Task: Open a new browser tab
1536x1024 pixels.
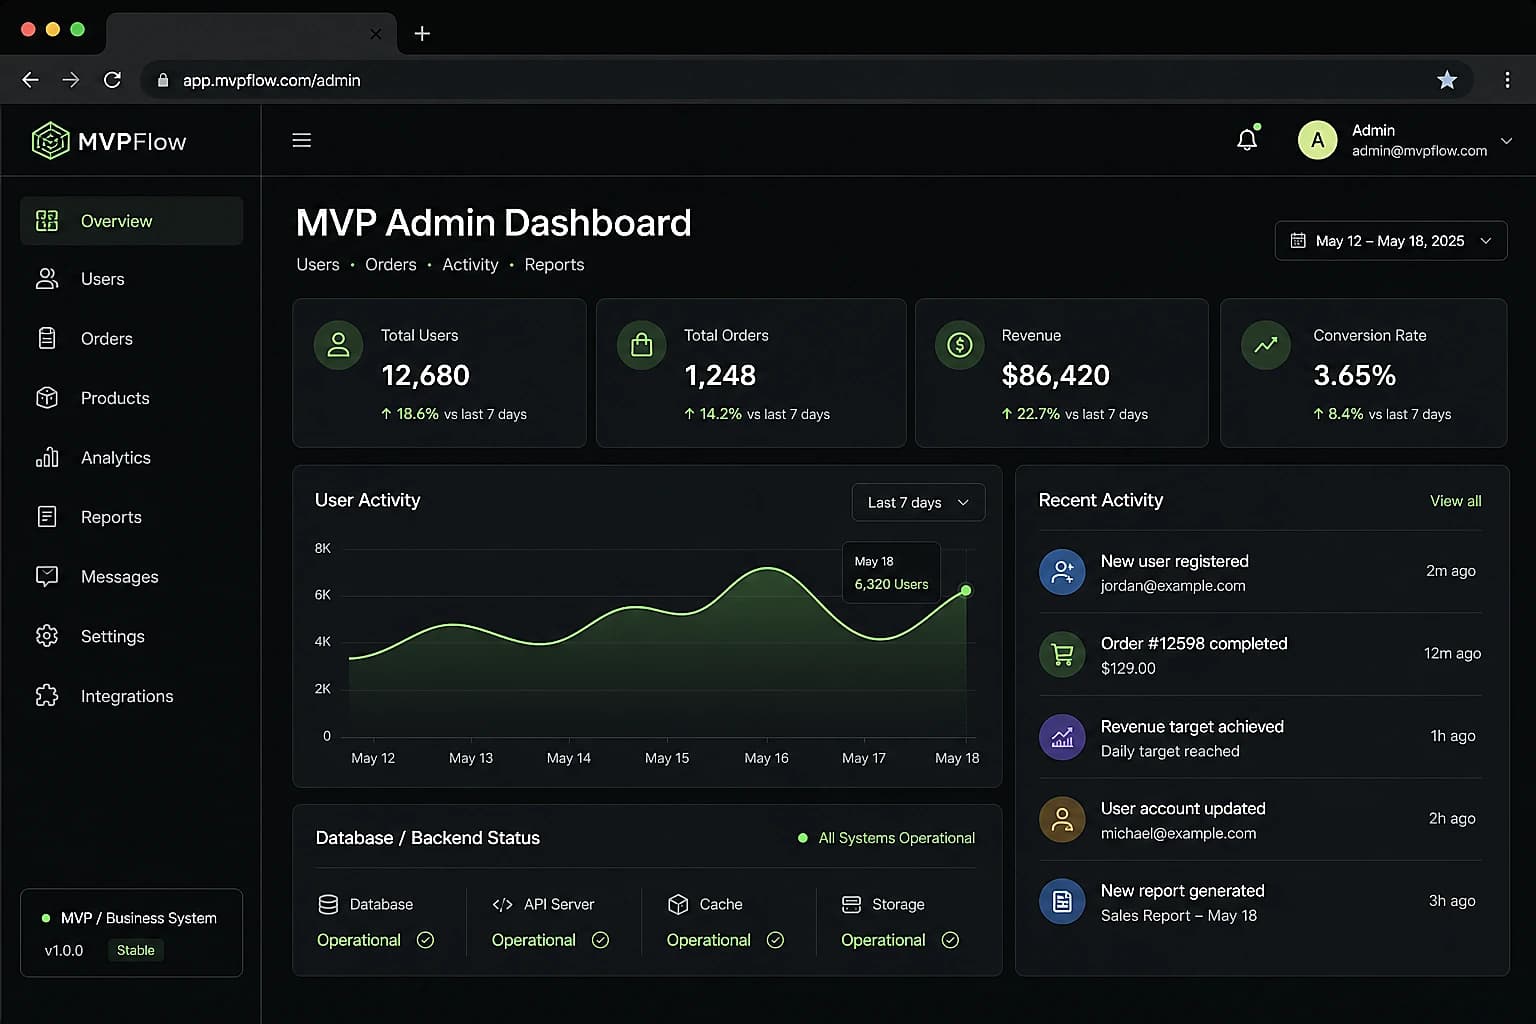Action: pos(422,33)
